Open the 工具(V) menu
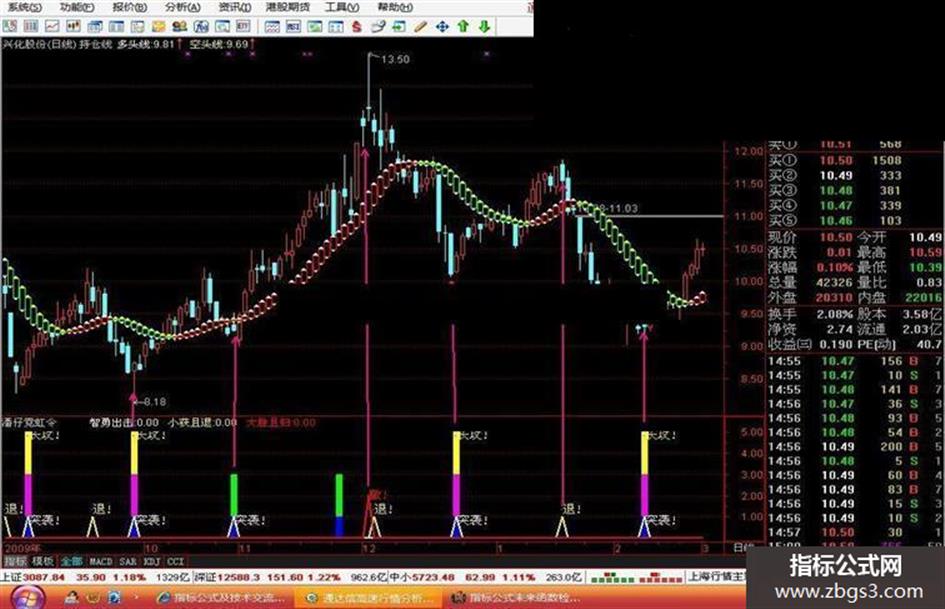Image resolution: width=945 pixels, height=609 pixels. tap(342, 7)
